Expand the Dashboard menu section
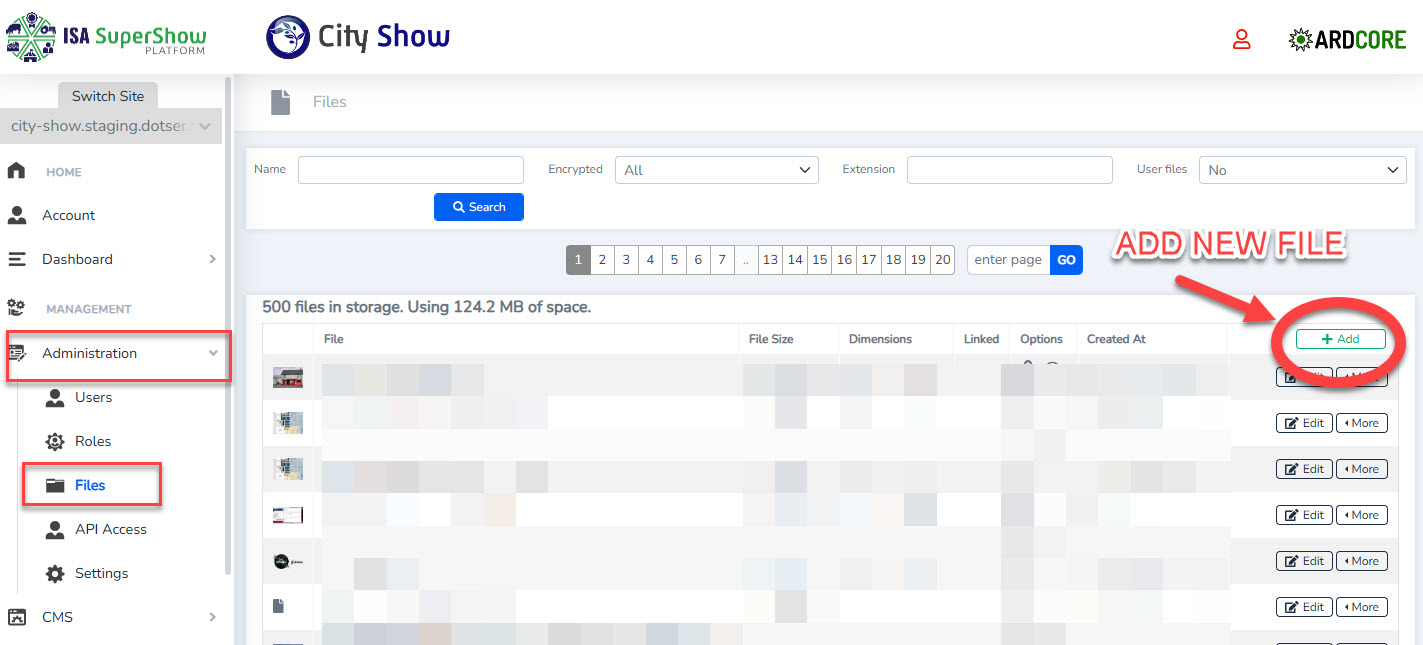Screen dimensions: 1423x645 click(x=212, y=259)
